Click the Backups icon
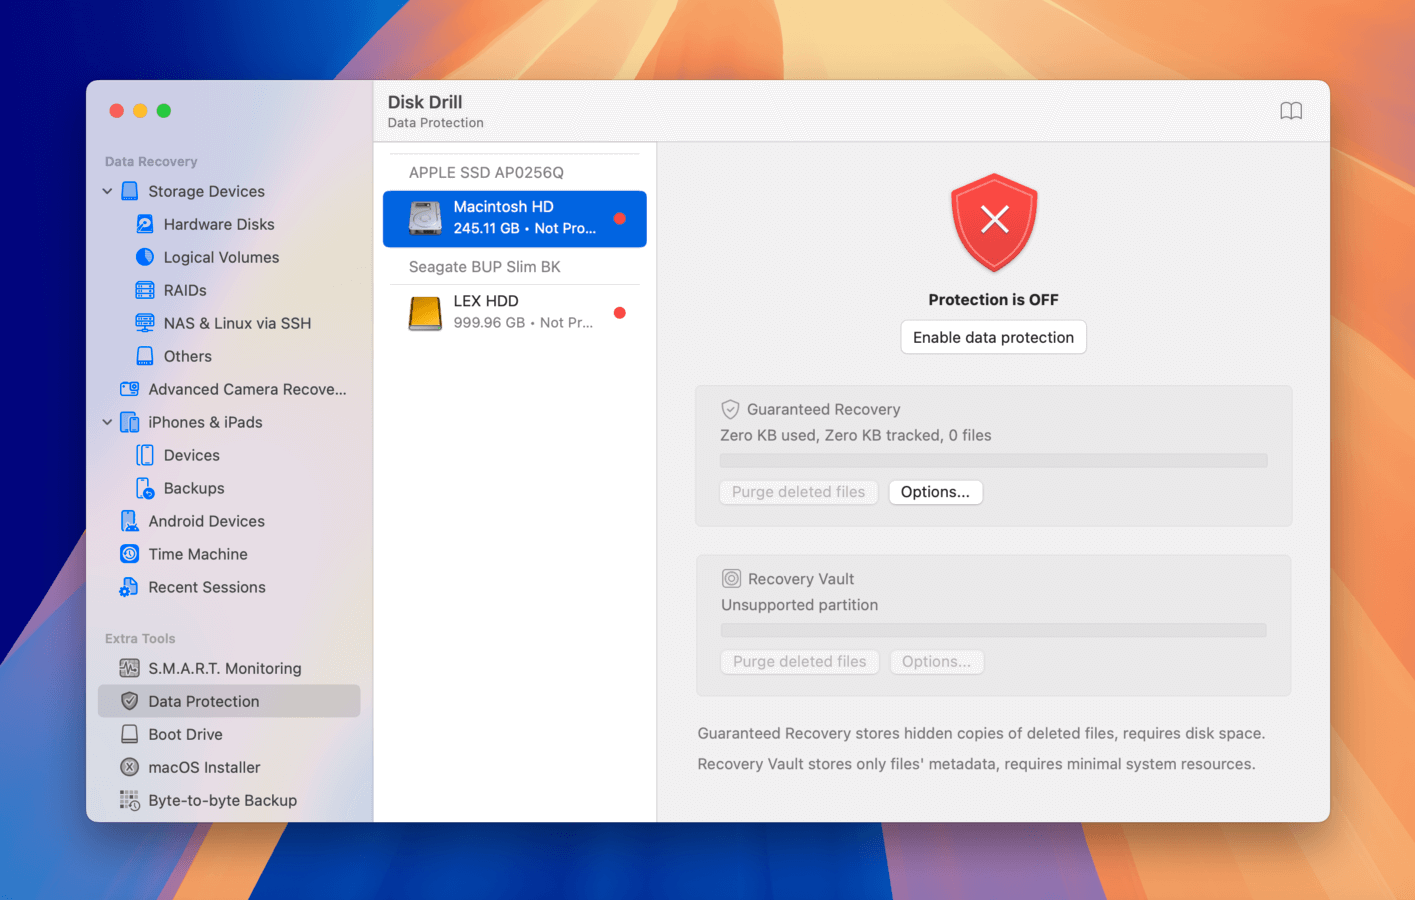The height and width of the screenshot is (900, 1415). [x=145, y=488]
